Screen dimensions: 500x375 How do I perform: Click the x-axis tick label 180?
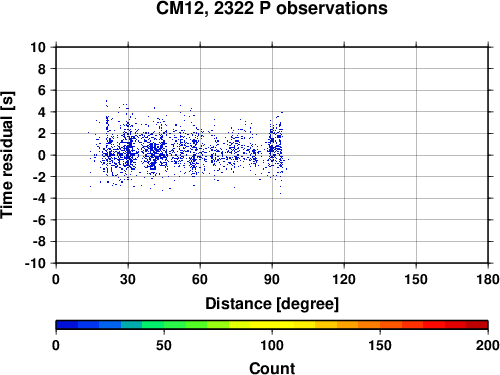(488, 279)
